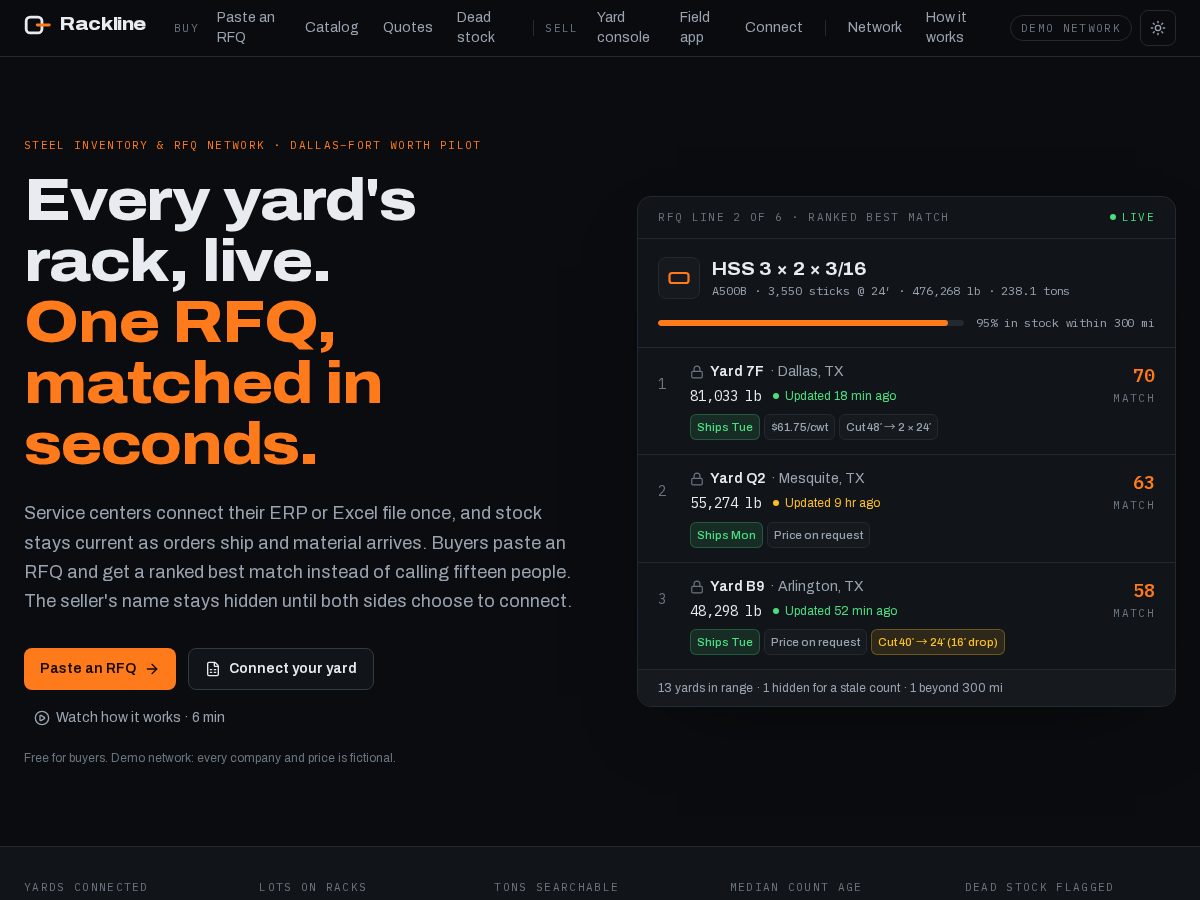Viewport: 1200px width, 900px height.
Task: Click the orange Paste an RFQ button
Action: coord(100,669)
